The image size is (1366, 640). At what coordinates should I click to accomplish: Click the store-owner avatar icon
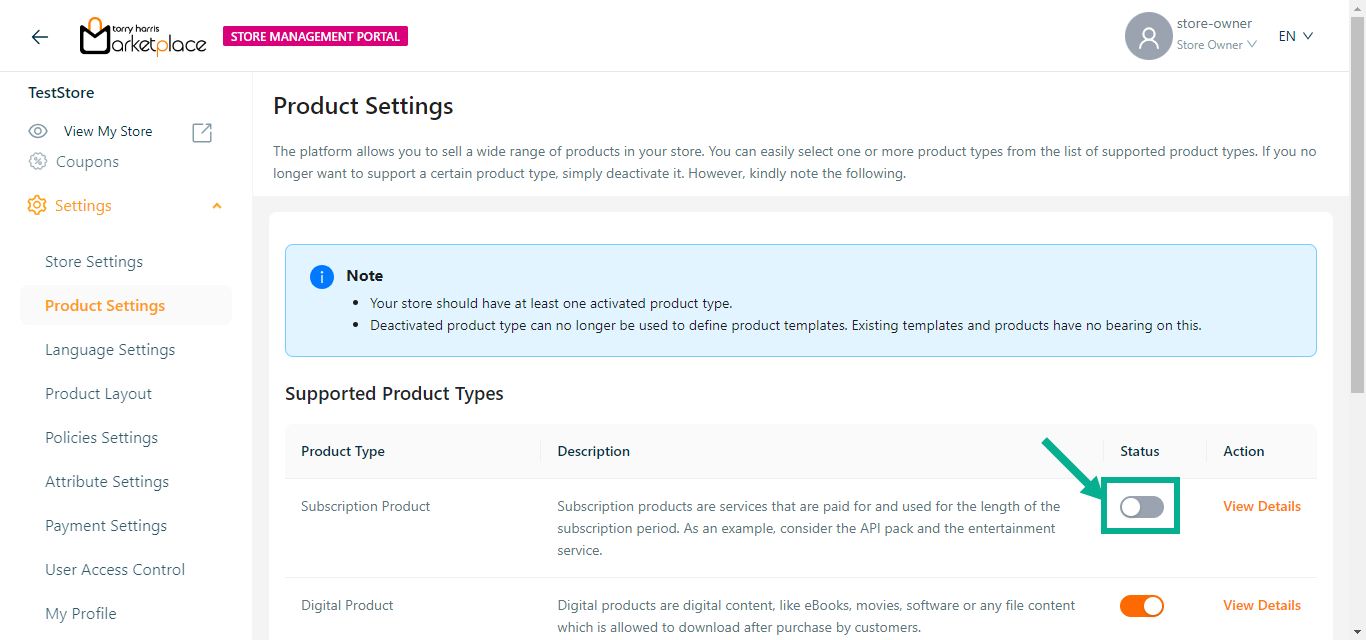click(1148, 37)
